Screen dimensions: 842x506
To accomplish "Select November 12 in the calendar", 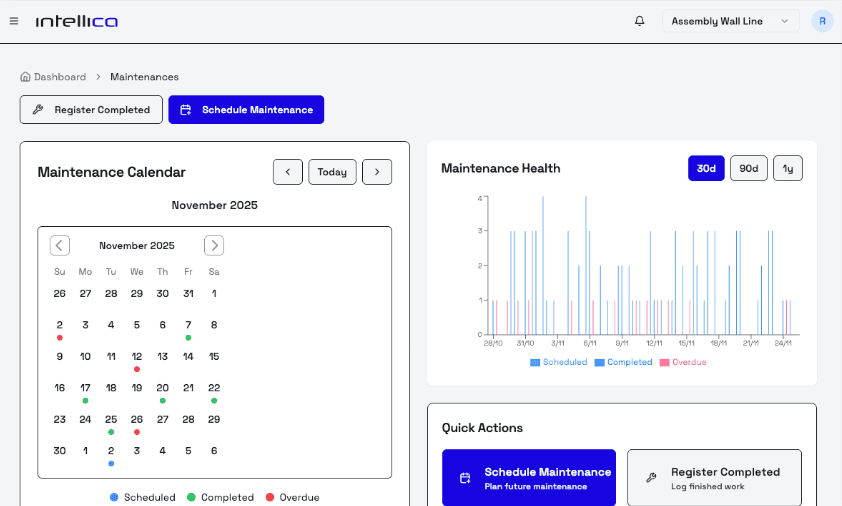I will coord(137,356).
